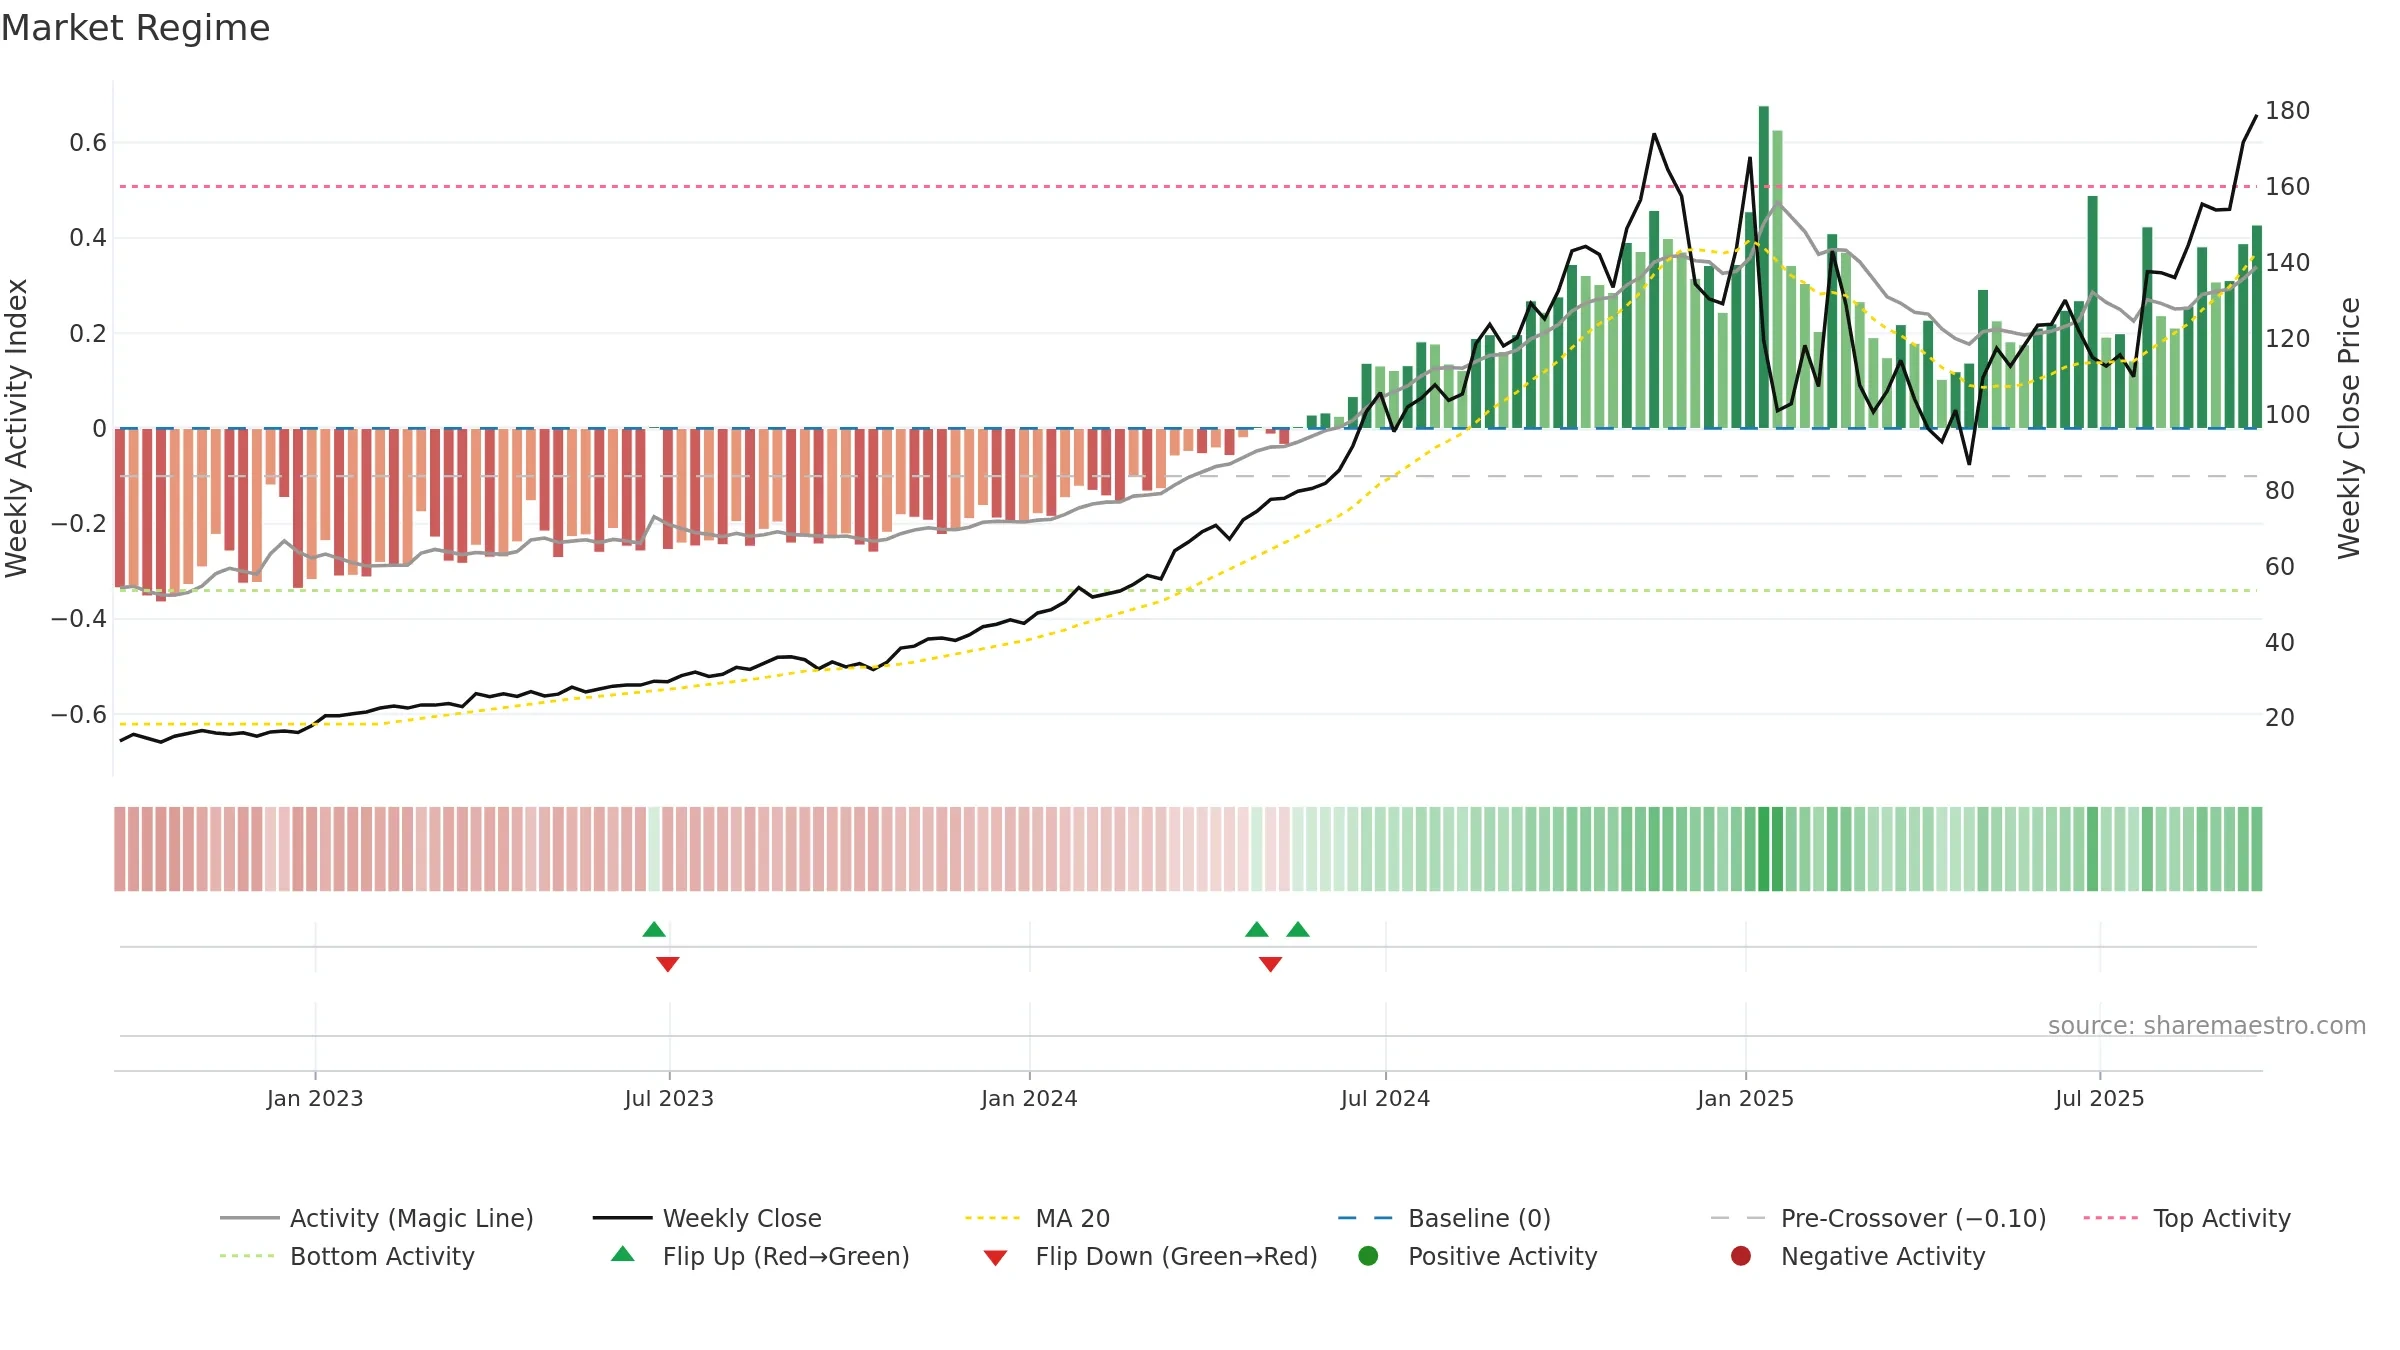The image size is (2400, 1350).
Task: Click the Top Activity legend entry
Action: (x=2187, y=1218)
